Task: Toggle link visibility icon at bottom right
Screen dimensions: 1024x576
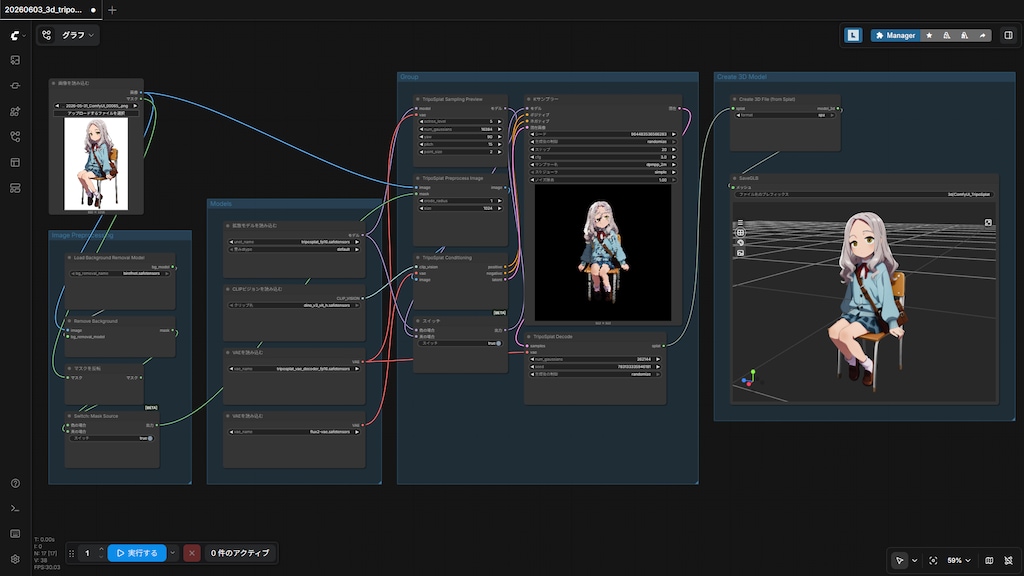Action: pyautogui.click(x=1008, y=560)
